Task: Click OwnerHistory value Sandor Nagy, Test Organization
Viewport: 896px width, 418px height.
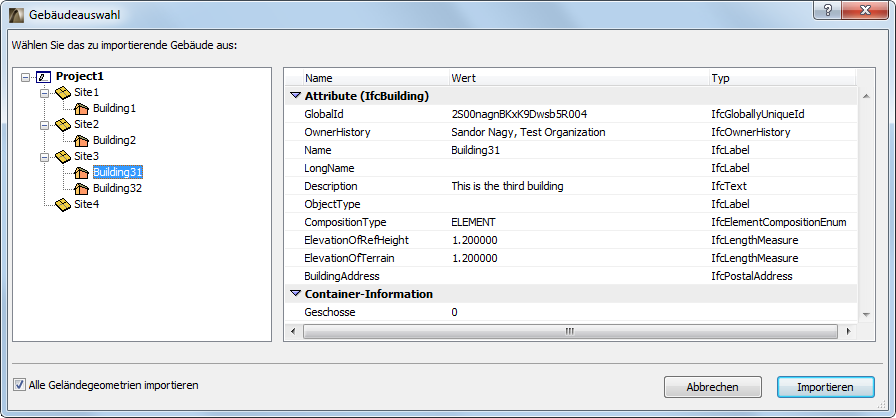Action: [528, 132]
